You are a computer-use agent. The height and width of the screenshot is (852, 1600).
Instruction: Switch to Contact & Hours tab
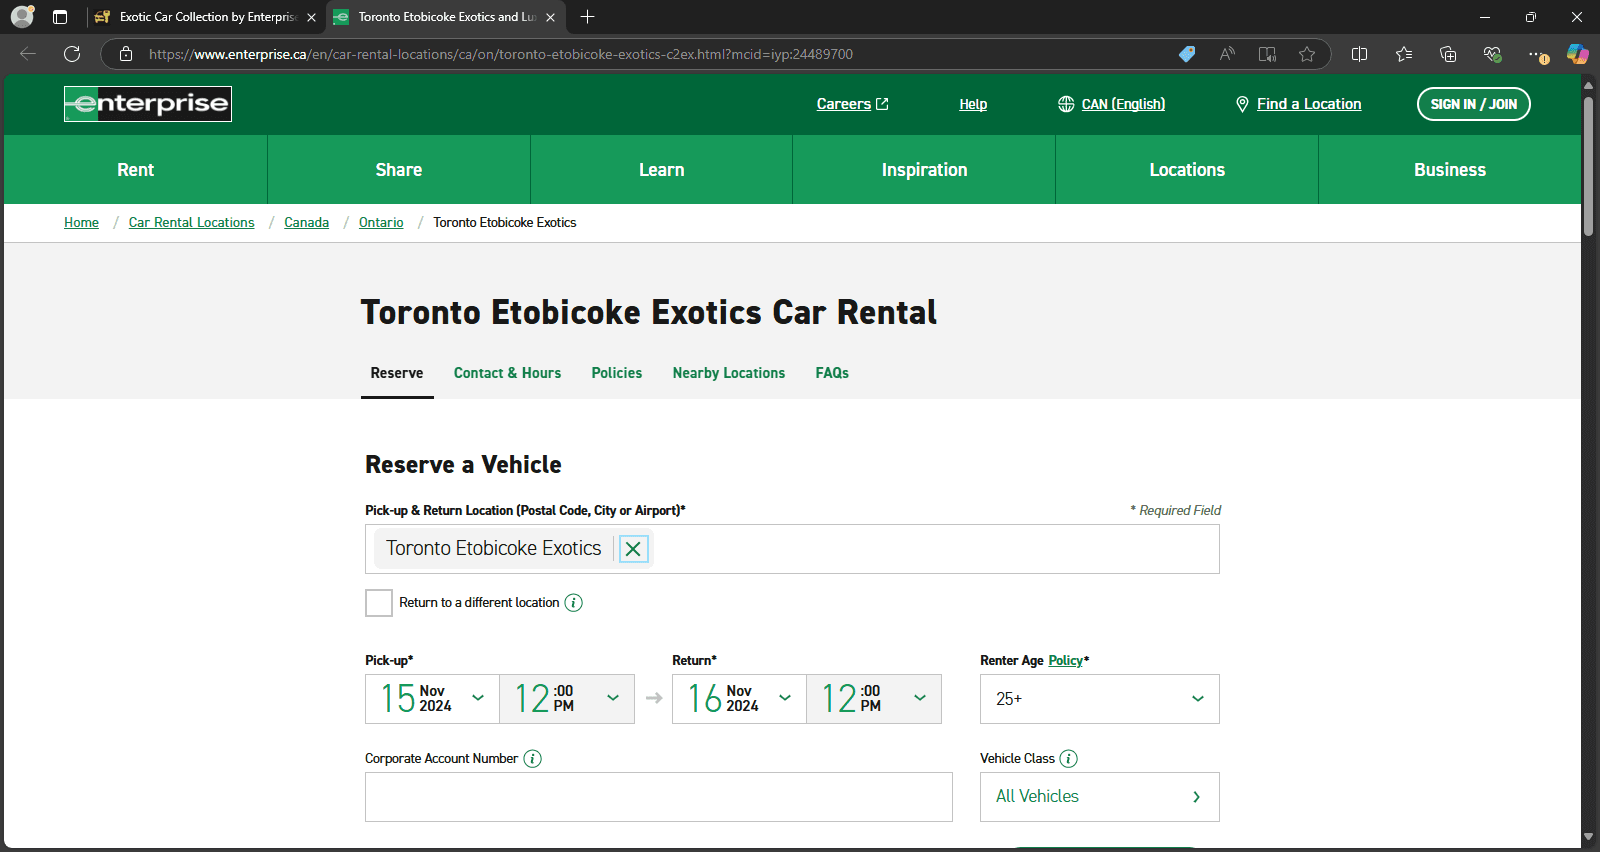click(507, 373)
